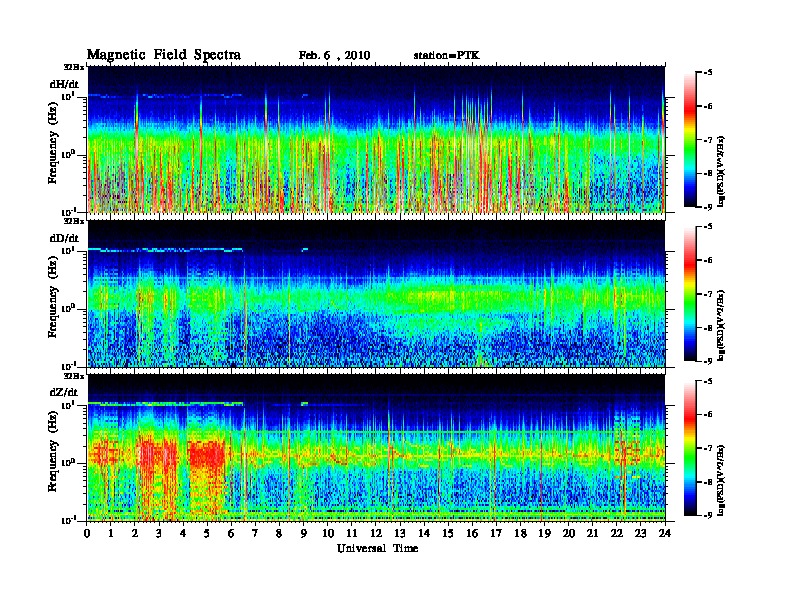792x612 pixels.
Task: Click hour "18" on the time axis
Action: tap(520, 534)
